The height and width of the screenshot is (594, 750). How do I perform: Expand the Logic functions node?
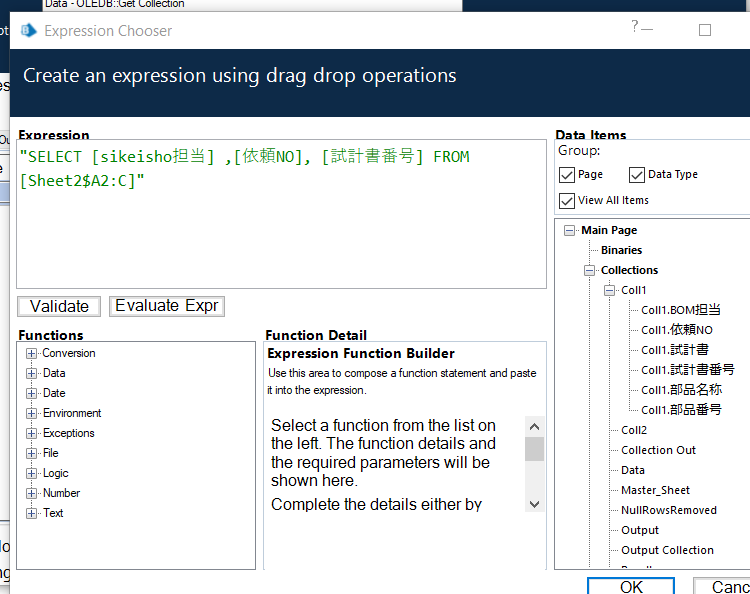pyautogui.click(x=32, y=473)
